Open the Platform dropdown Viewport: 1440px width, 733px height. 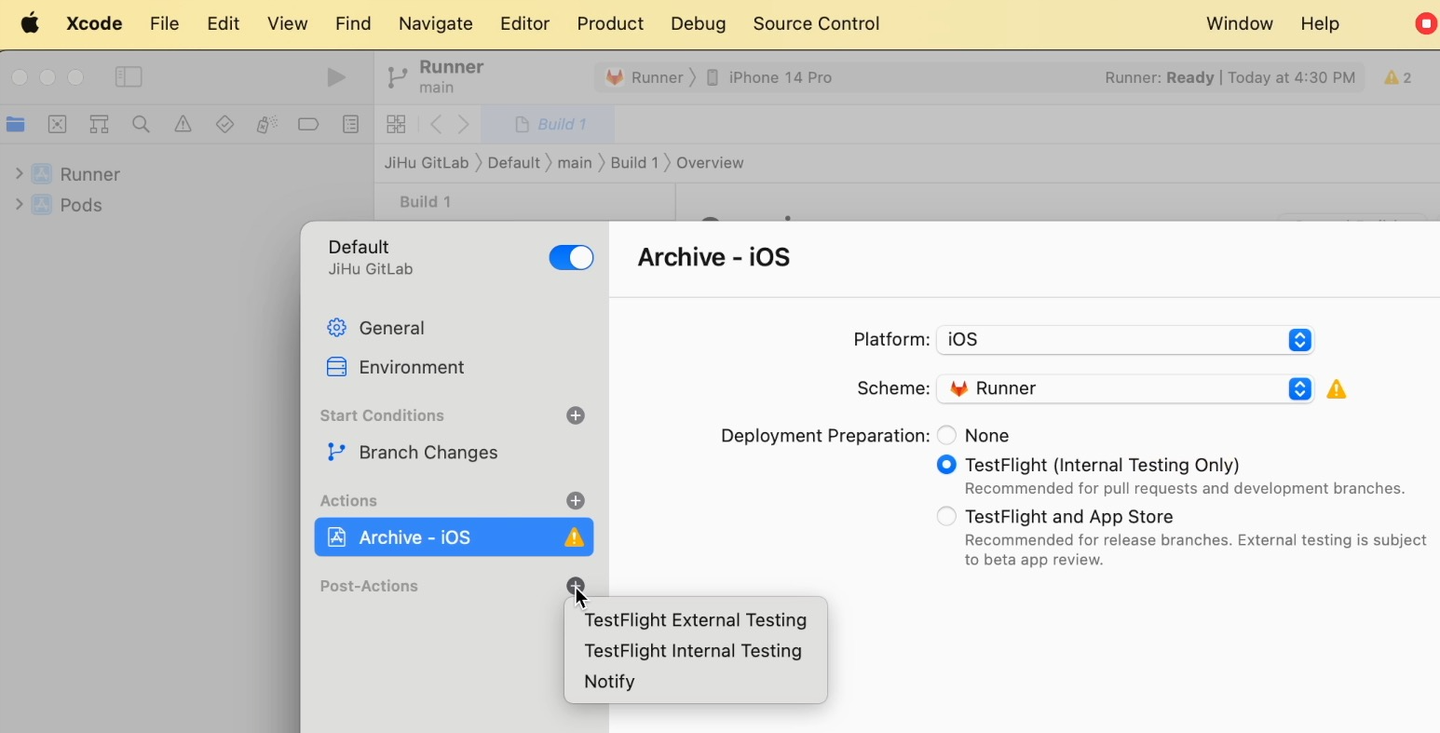click(1124, 340)
